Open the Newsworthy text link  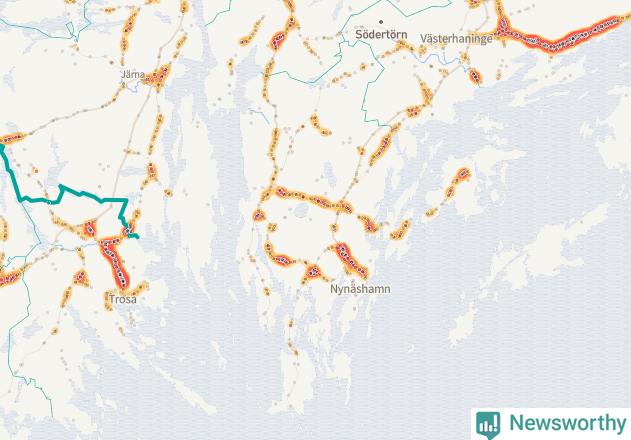coord(568,423)
